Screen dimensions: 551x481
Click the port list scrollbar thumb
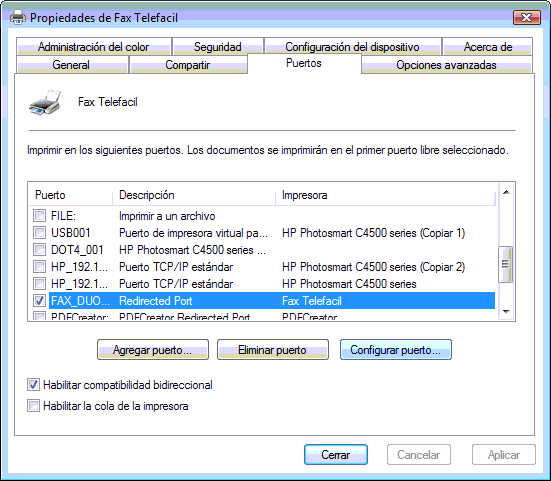pyautogui.click(x=506, y=264)
